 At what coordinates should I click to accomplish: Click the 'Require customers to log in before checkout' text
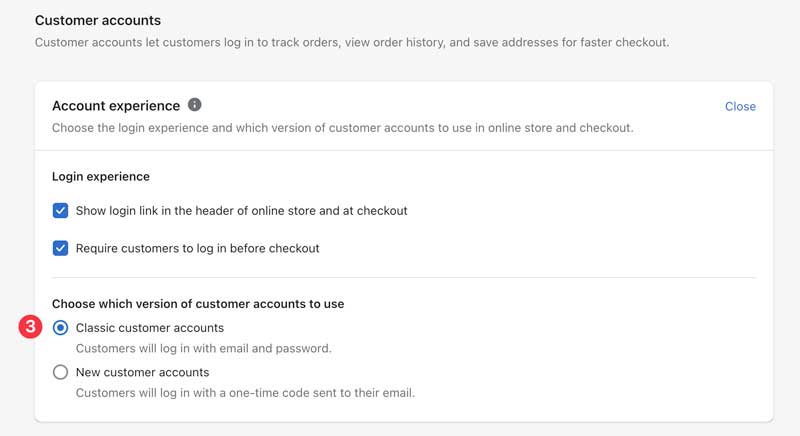[x=197, y=248]
